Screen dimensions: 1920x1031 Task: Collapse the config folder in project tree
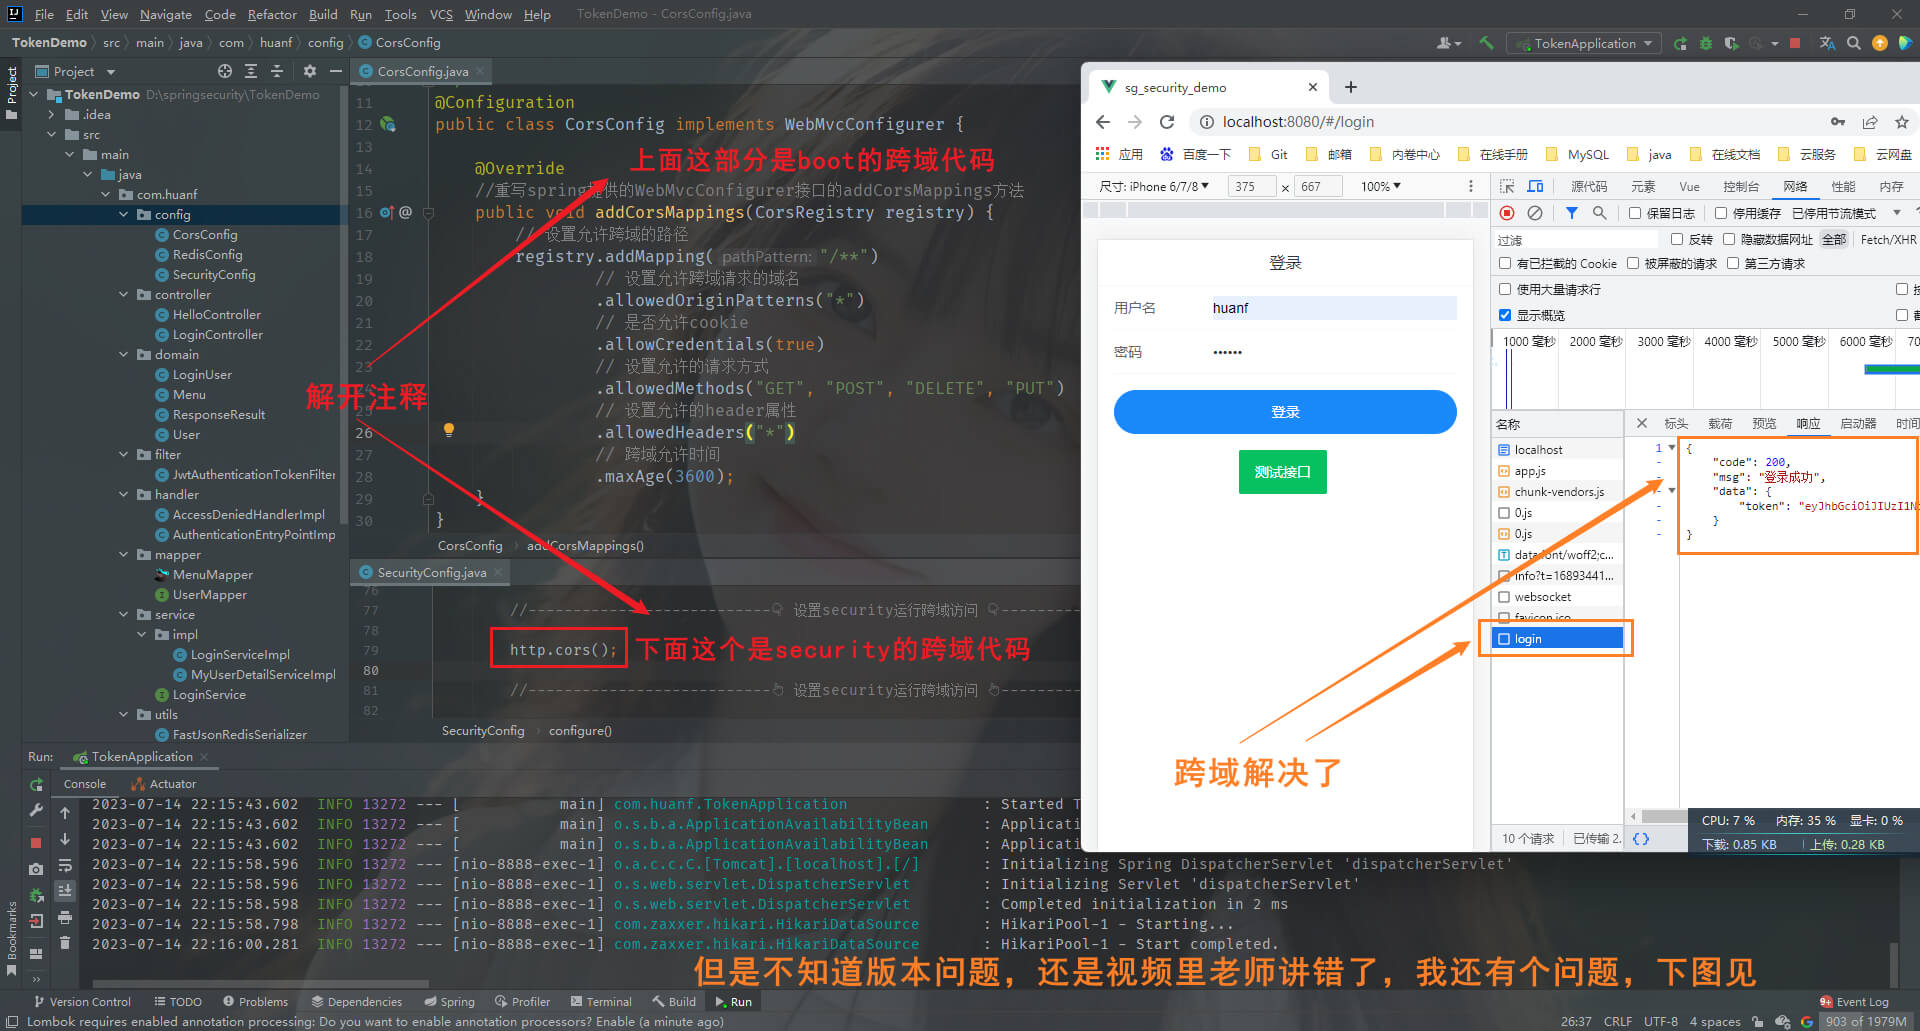click(x=124, y=214)
